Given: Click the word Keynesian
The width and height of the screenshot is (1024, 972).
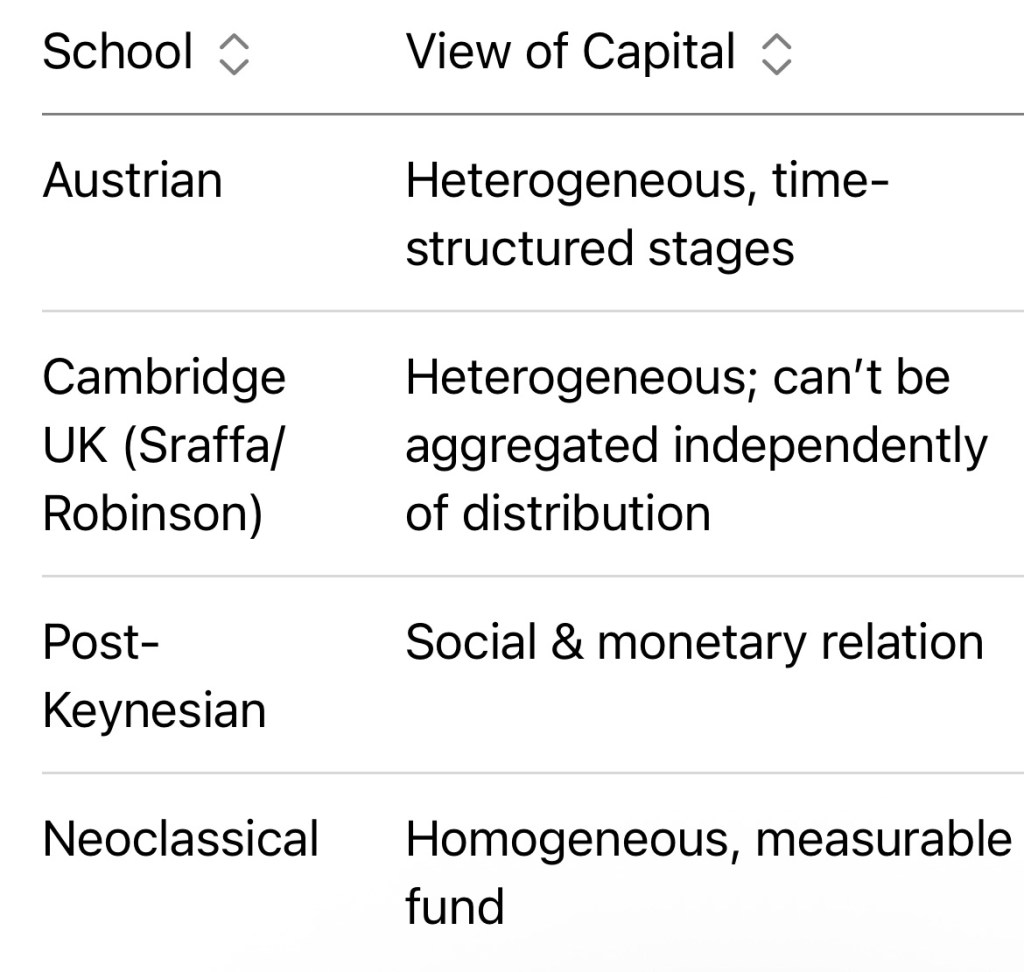Looking at the screenshot, I should click(154, 710).
